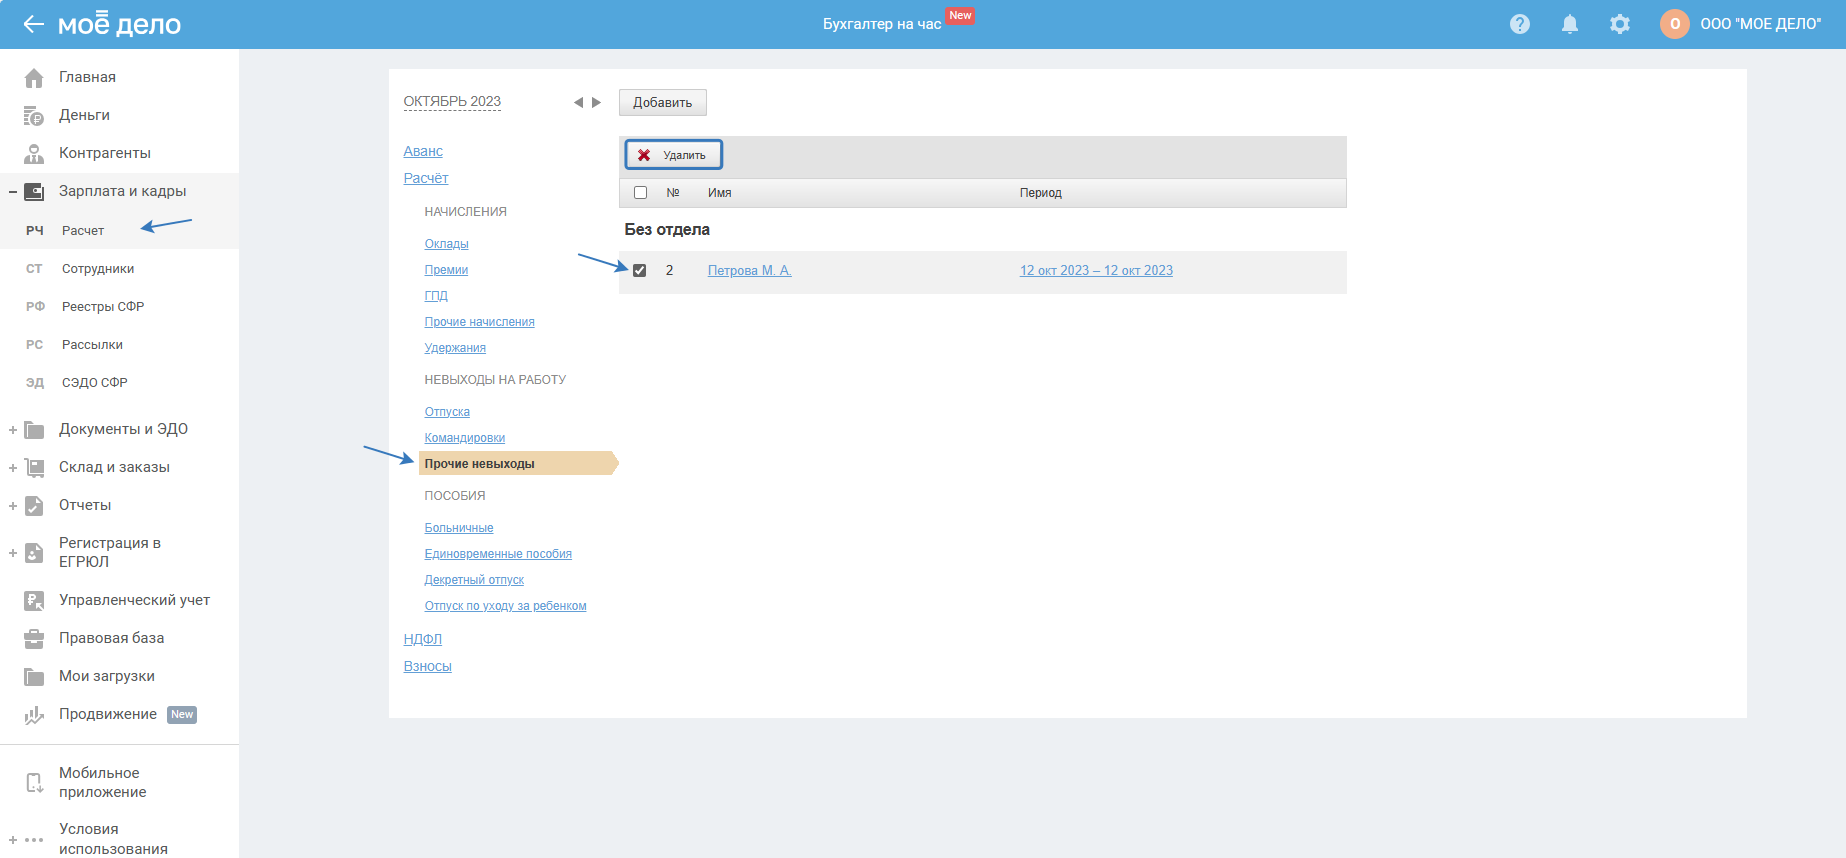
Task: Uncheck the Петрова М. А. row checkbox
Action: [640, 270]
